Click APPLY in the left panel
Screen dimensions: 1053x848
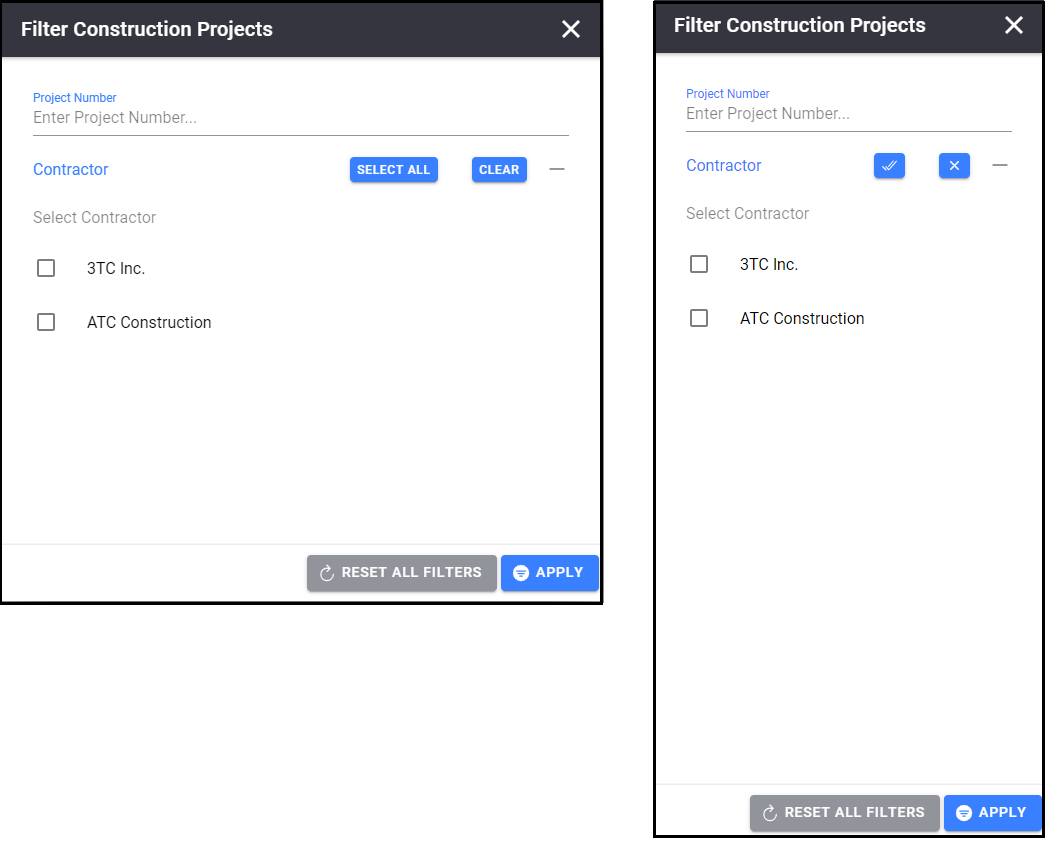coord(549,573)
